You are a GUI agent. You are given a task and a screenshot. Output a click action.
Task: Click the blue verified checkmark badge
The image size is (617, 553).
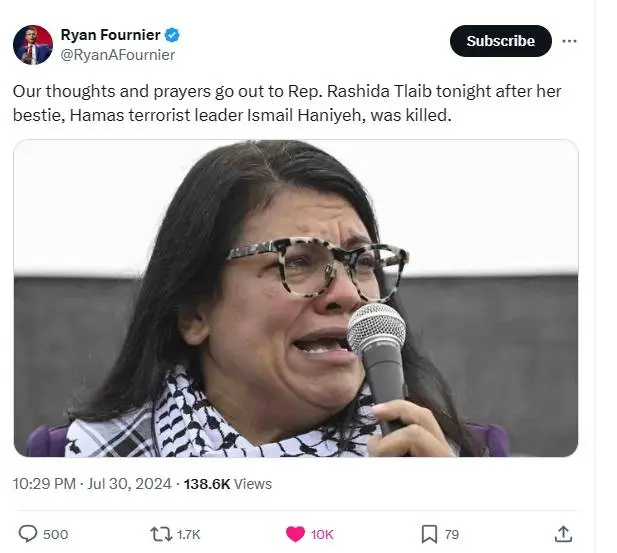tap(172, 35)
